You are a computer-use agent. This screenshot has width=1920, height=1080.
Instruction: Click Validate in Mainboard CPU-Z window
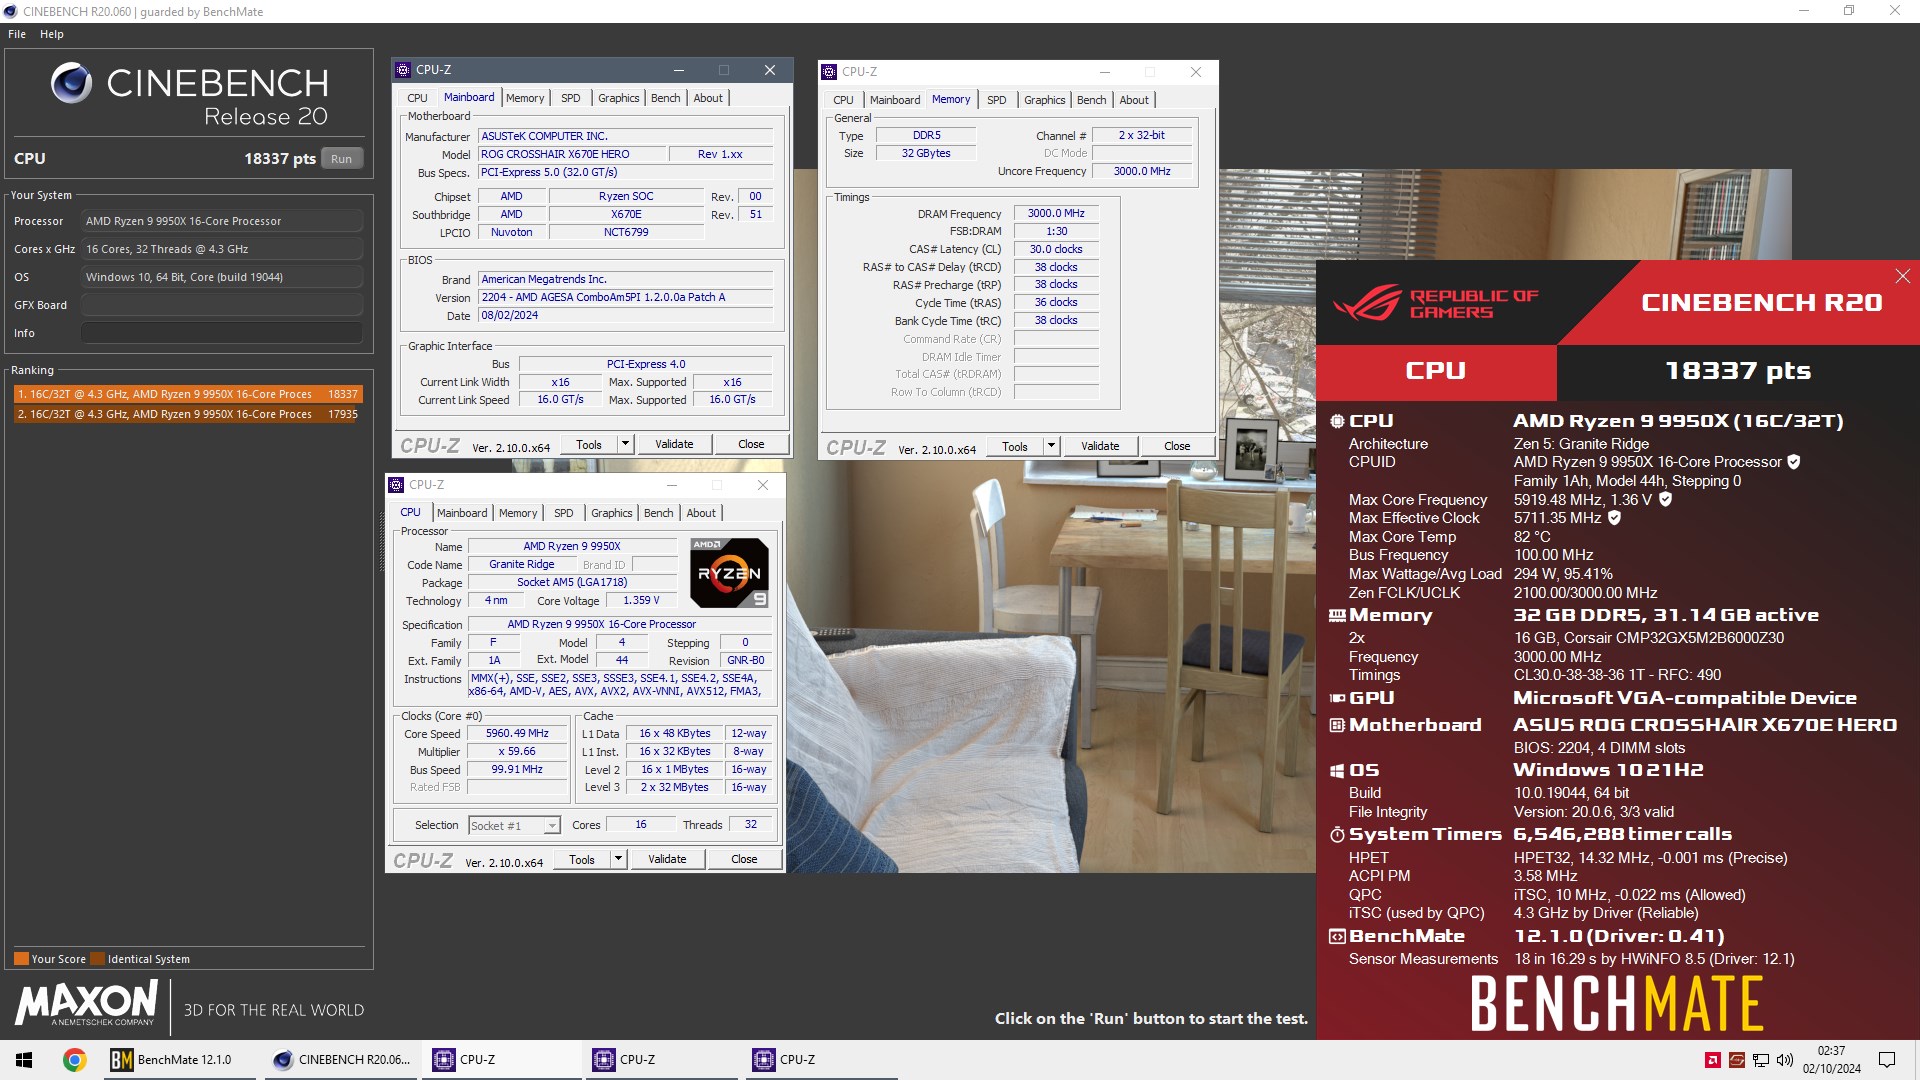[x=674, y=444]
